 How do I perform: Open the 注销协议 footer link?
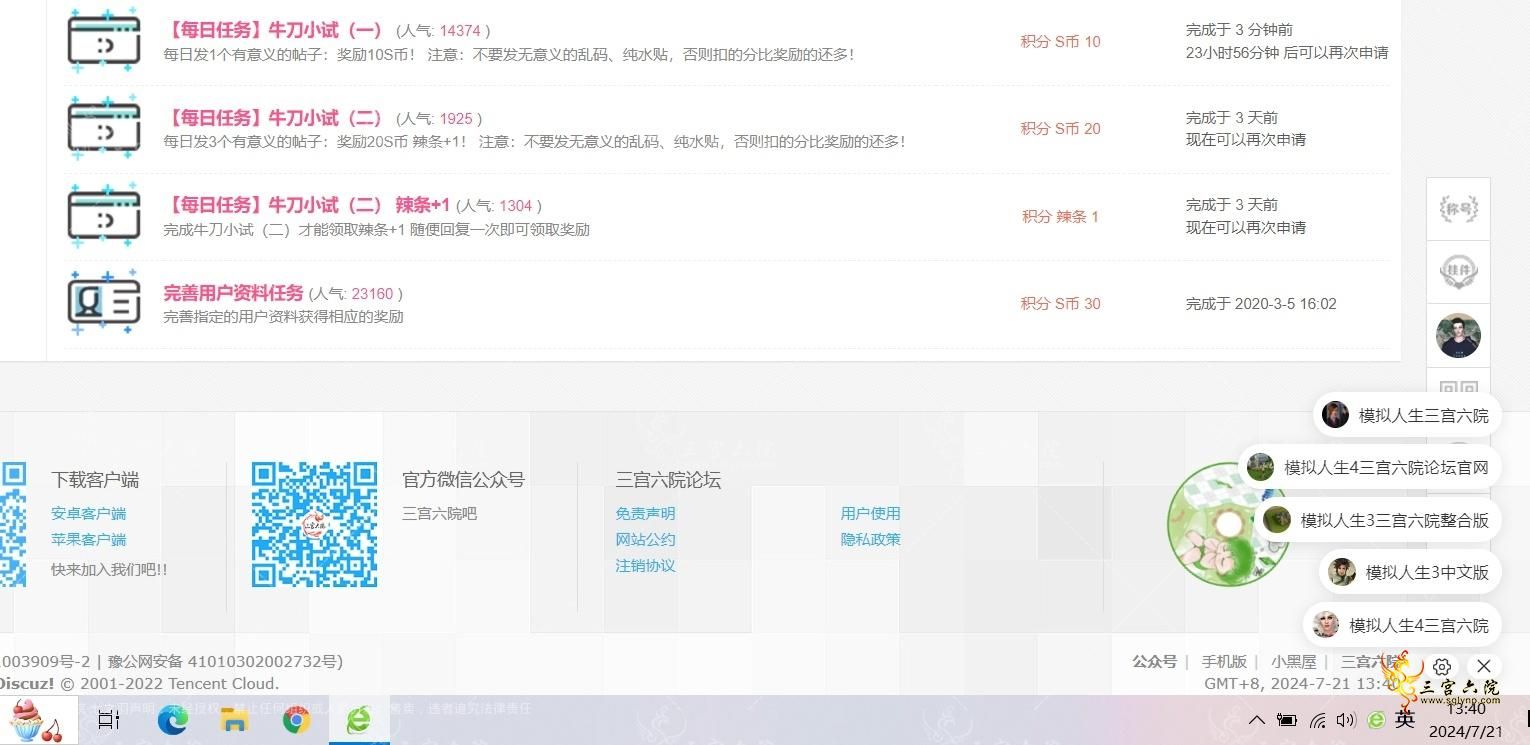646,565
